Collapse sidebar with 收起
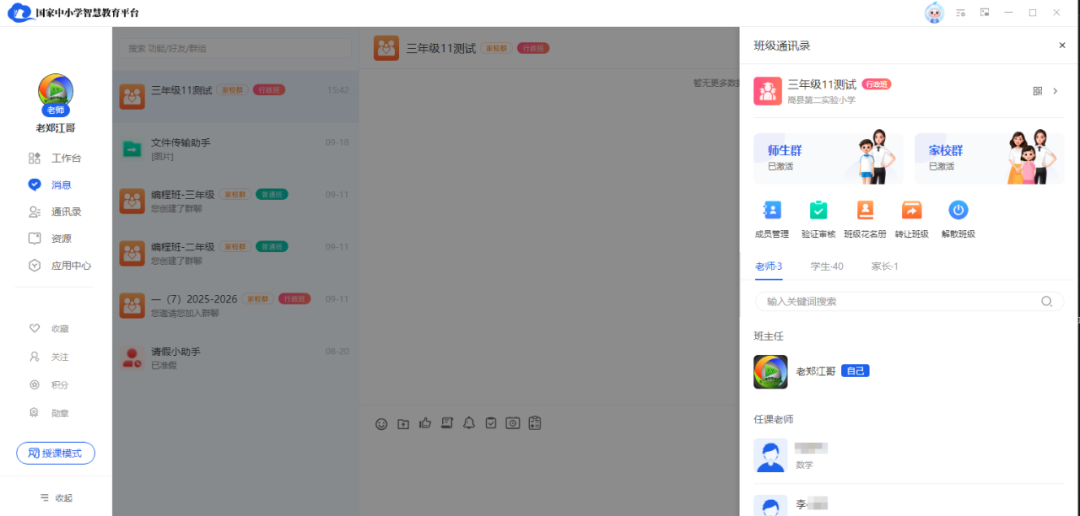The height and width of the screenshot is (516, 1080). click(56, 497)
